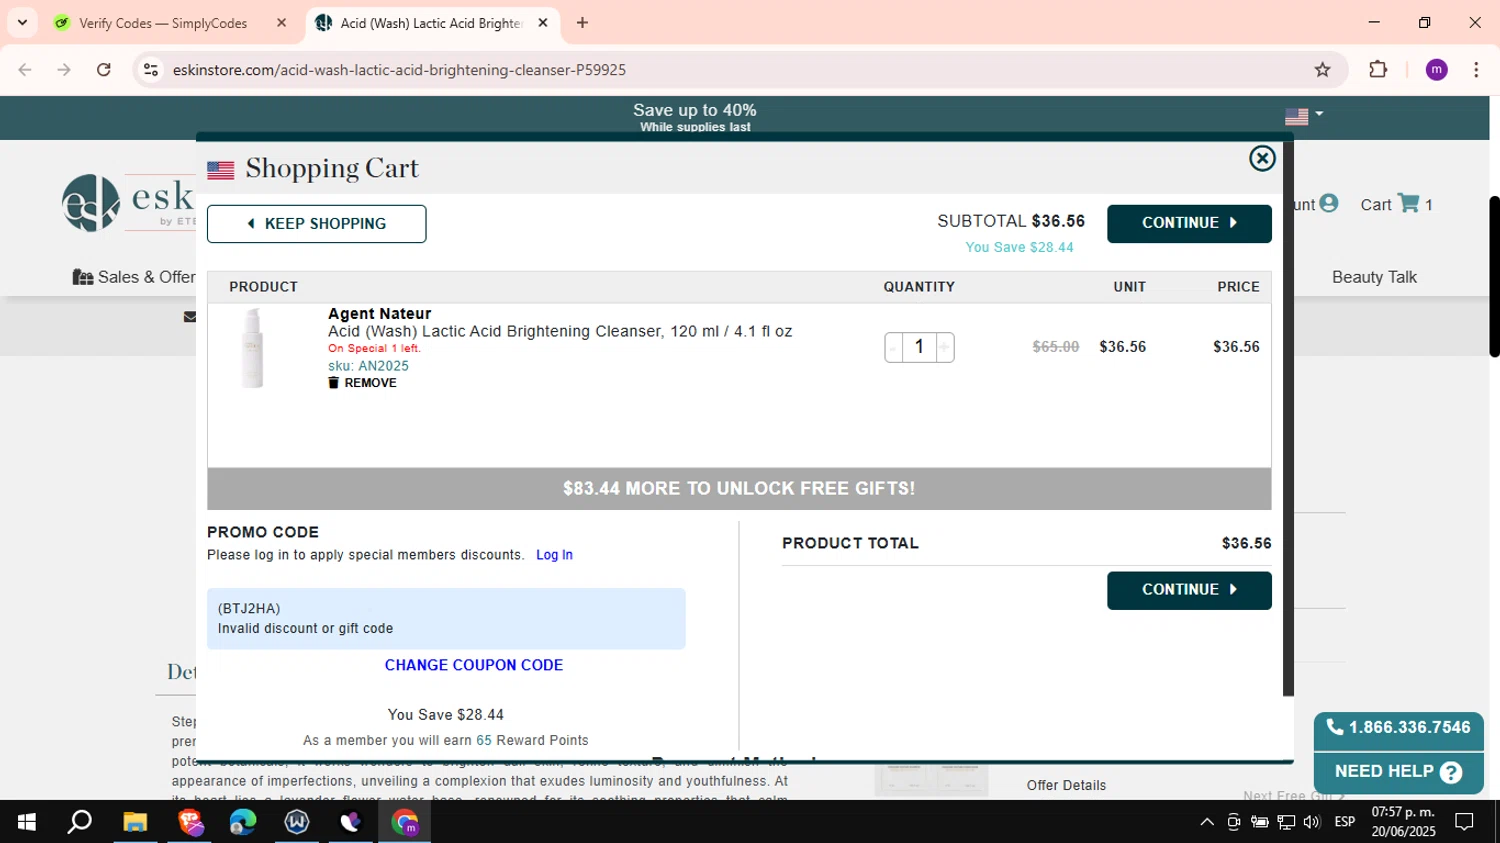
Task: Decrease the cleanser quantity with minus
Action: tap(893, 347)
